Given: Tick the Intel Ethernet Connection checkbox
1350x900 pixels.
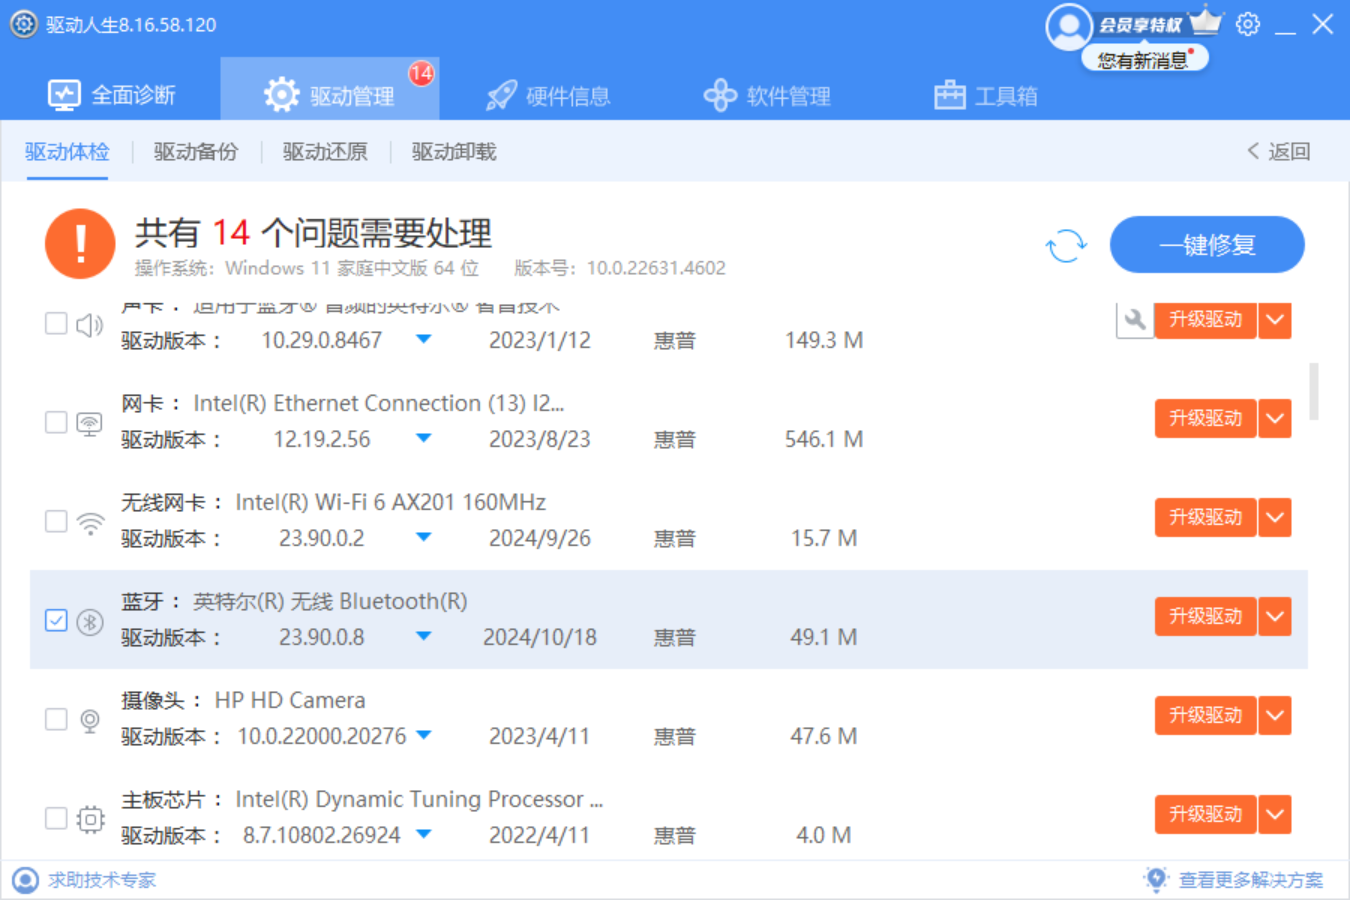Looking at the screenshot, I should tap(56, 422).
